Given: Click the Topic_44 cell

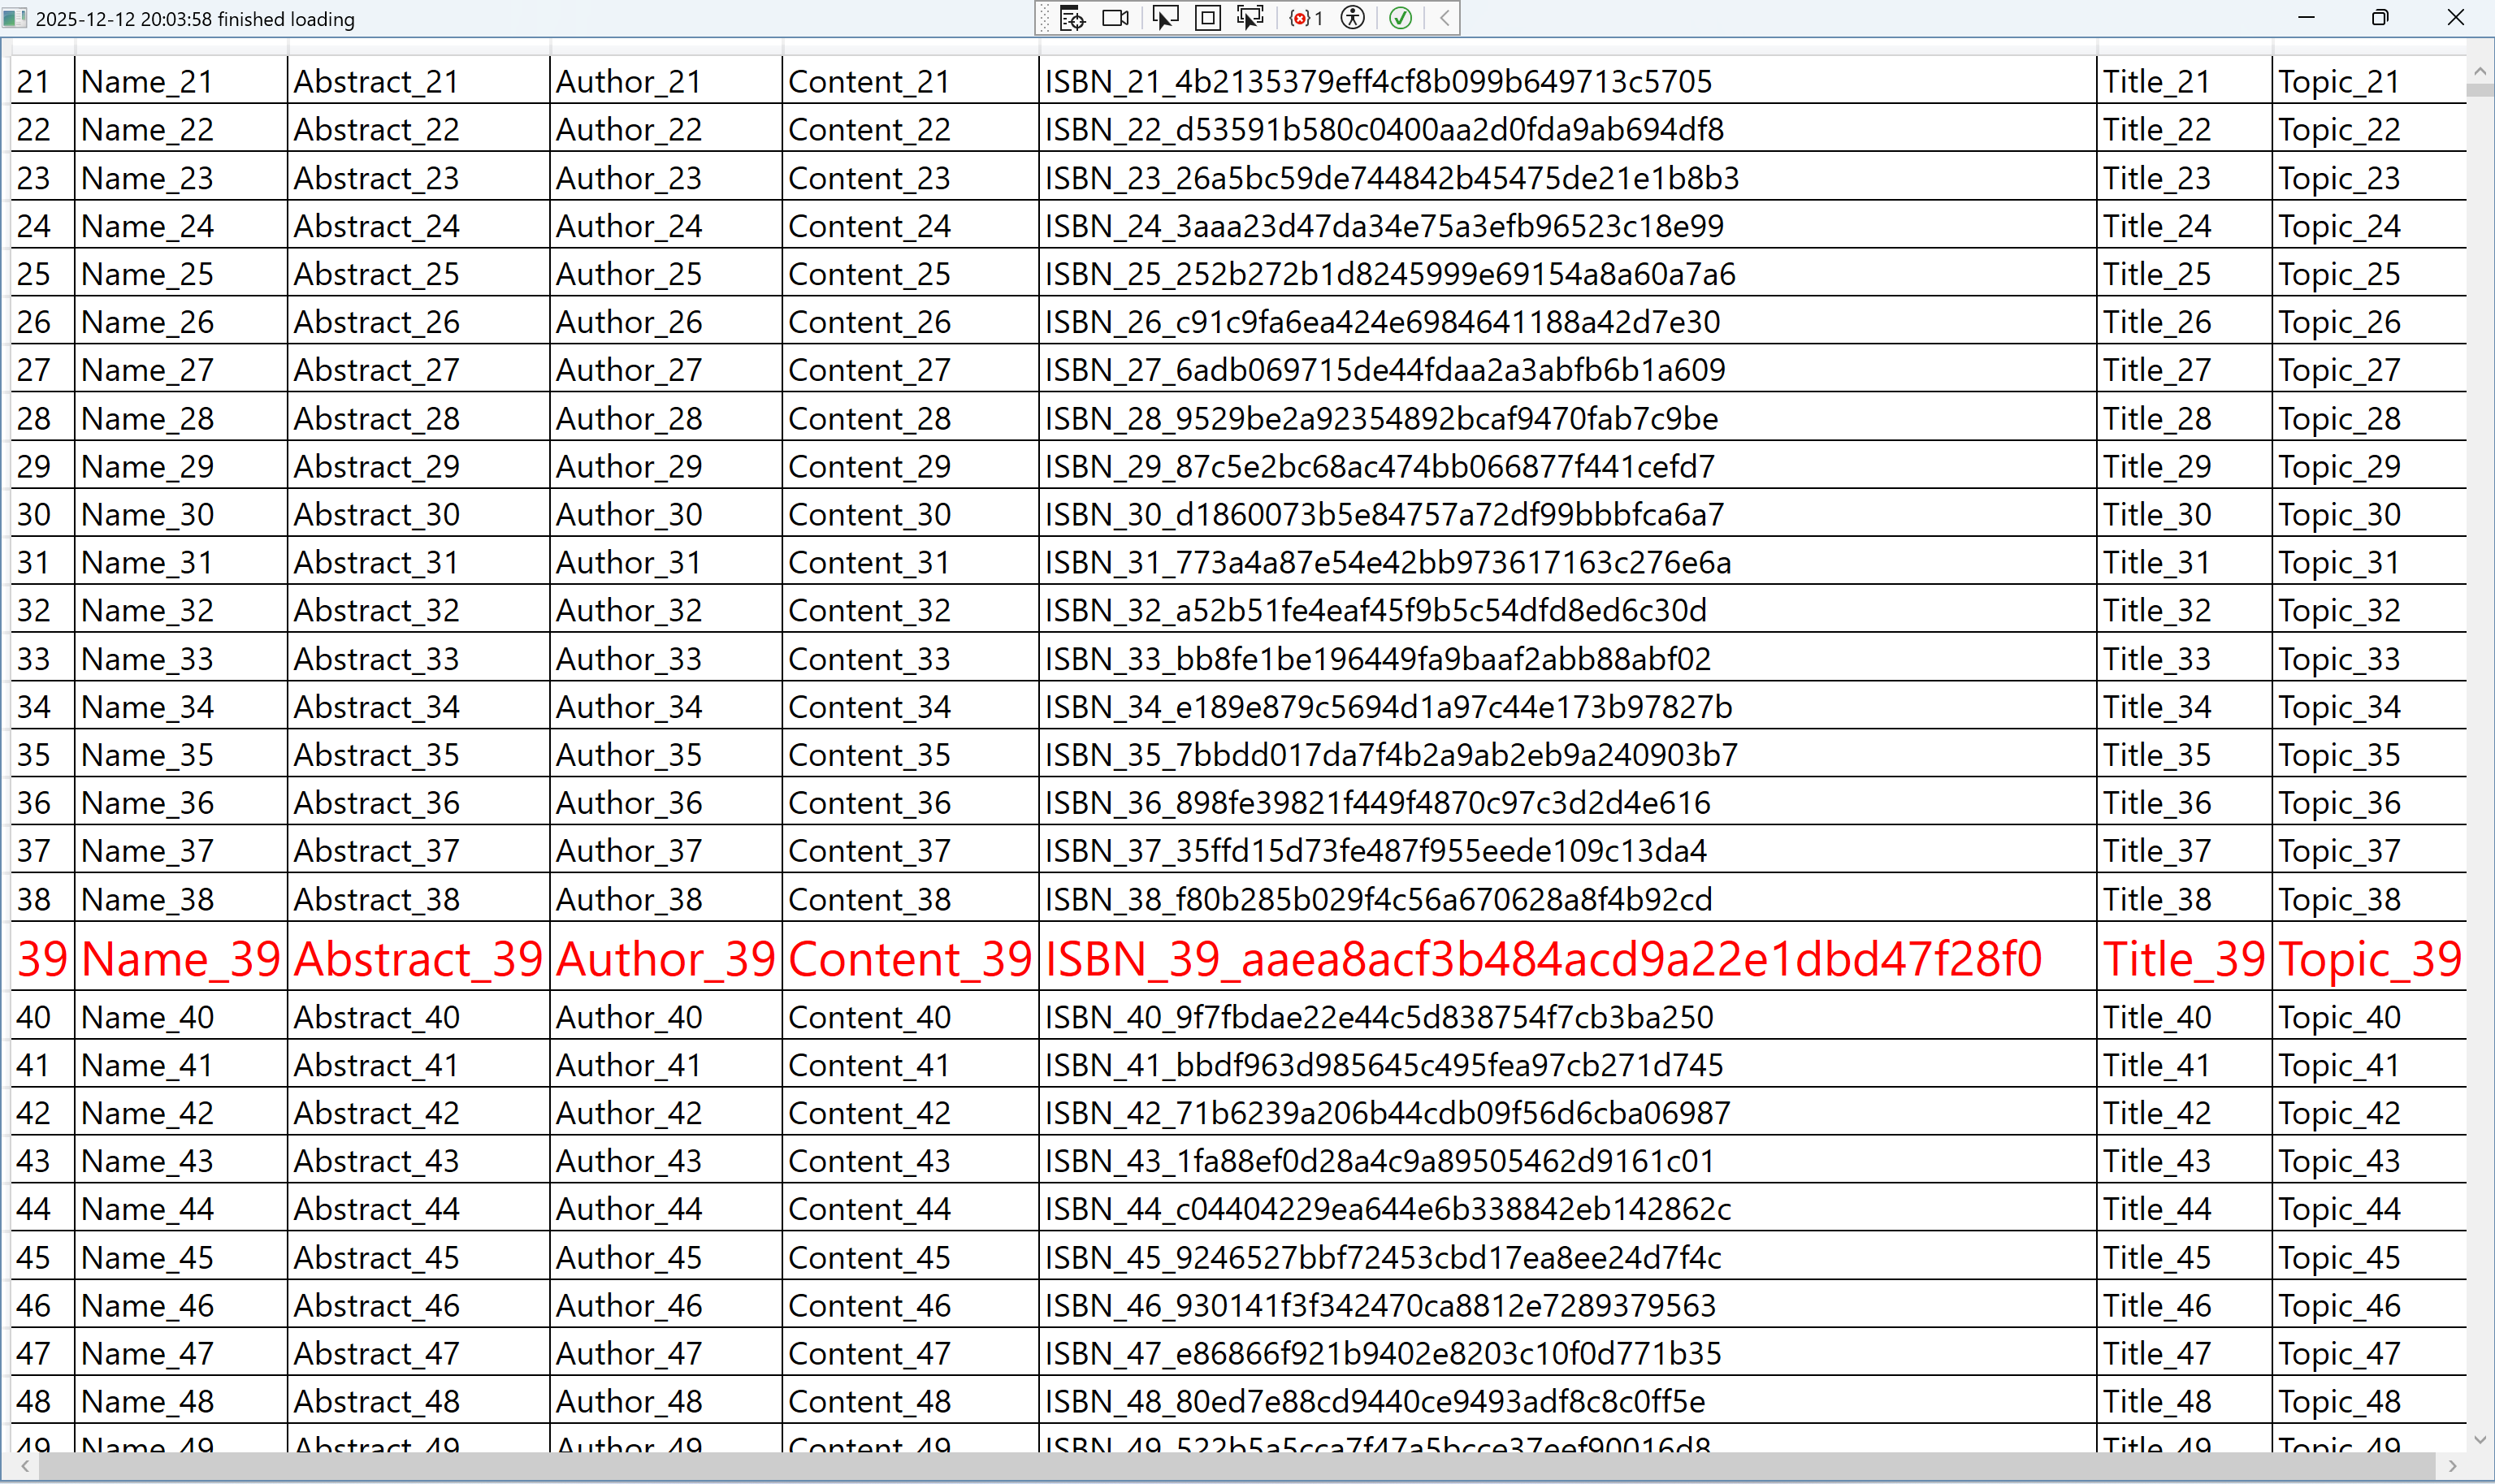Looking at the screenshot, I should (2338, 1209).
